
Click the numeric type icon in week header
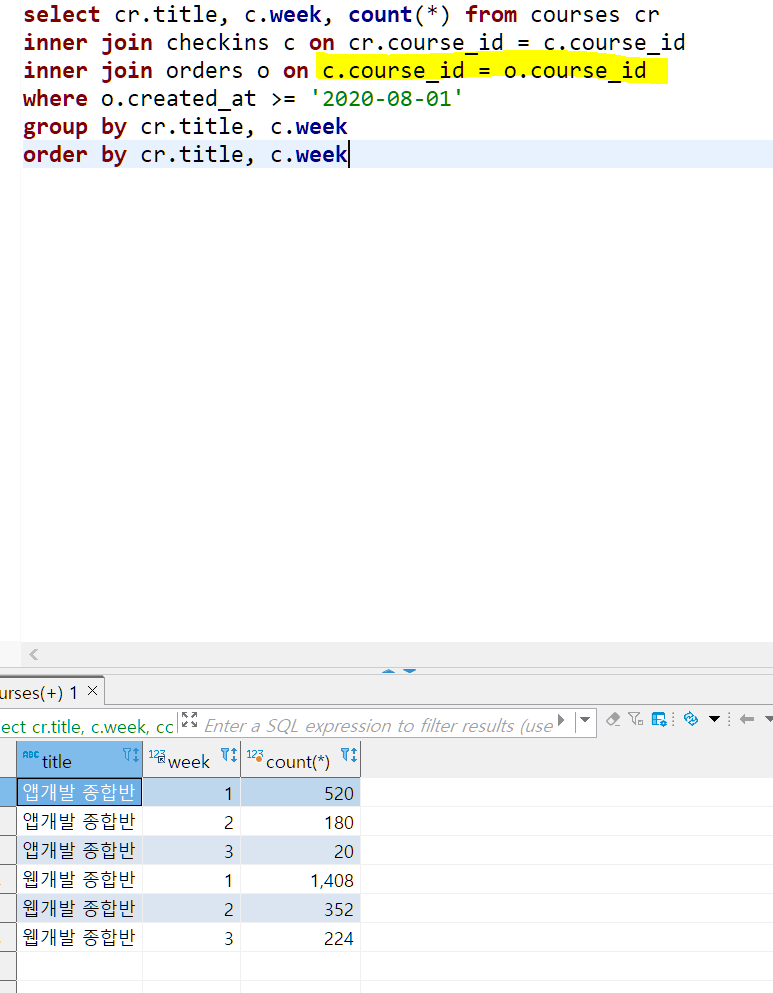pyautogui.click(x=157, y=756)
